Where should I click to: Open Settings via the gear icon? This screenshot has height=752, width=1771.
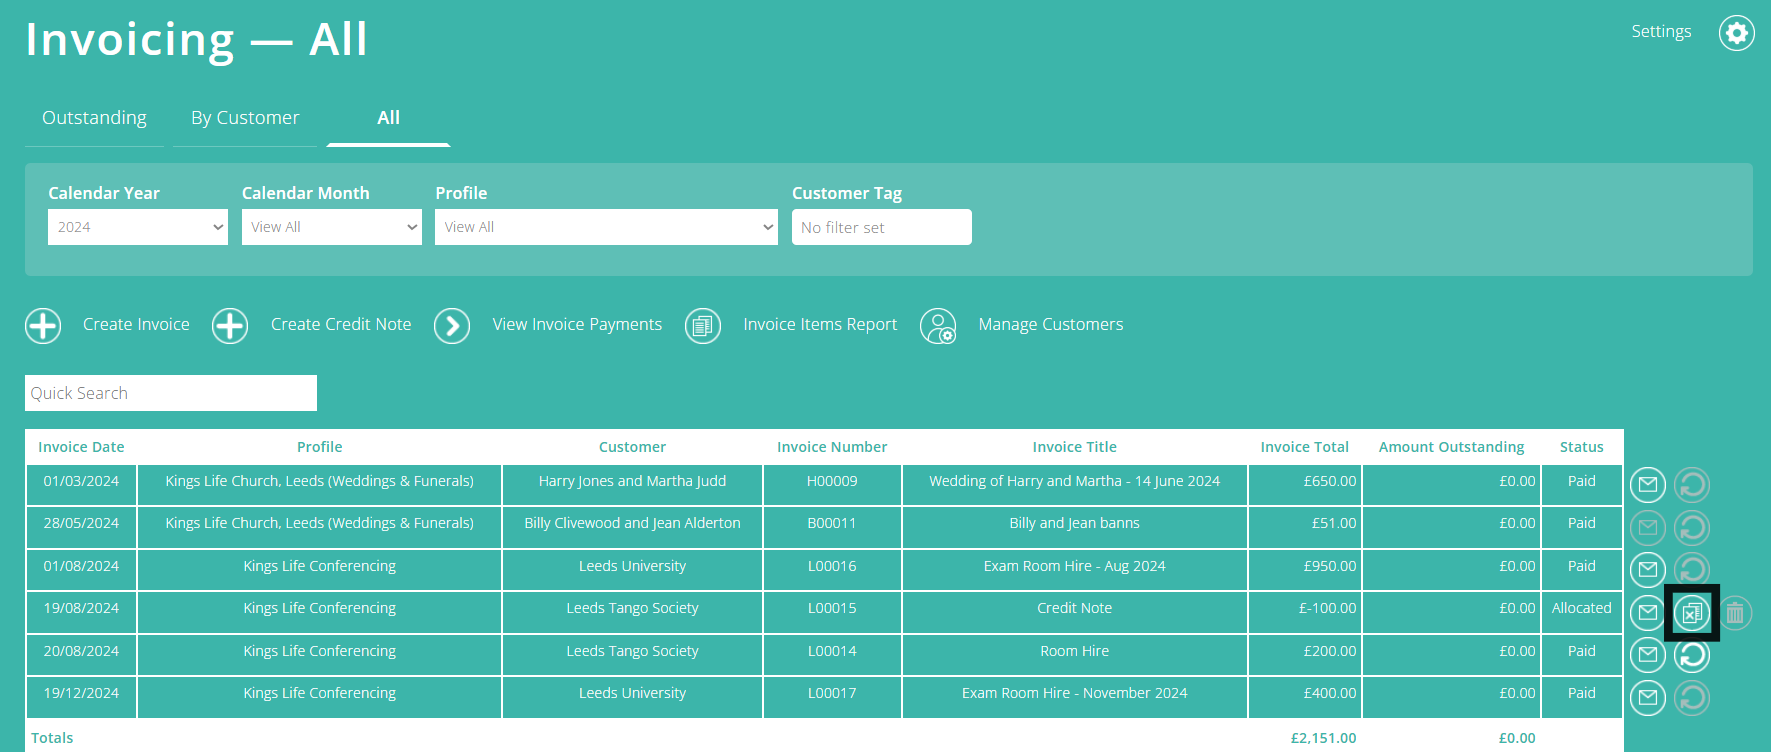point(1737,33)
